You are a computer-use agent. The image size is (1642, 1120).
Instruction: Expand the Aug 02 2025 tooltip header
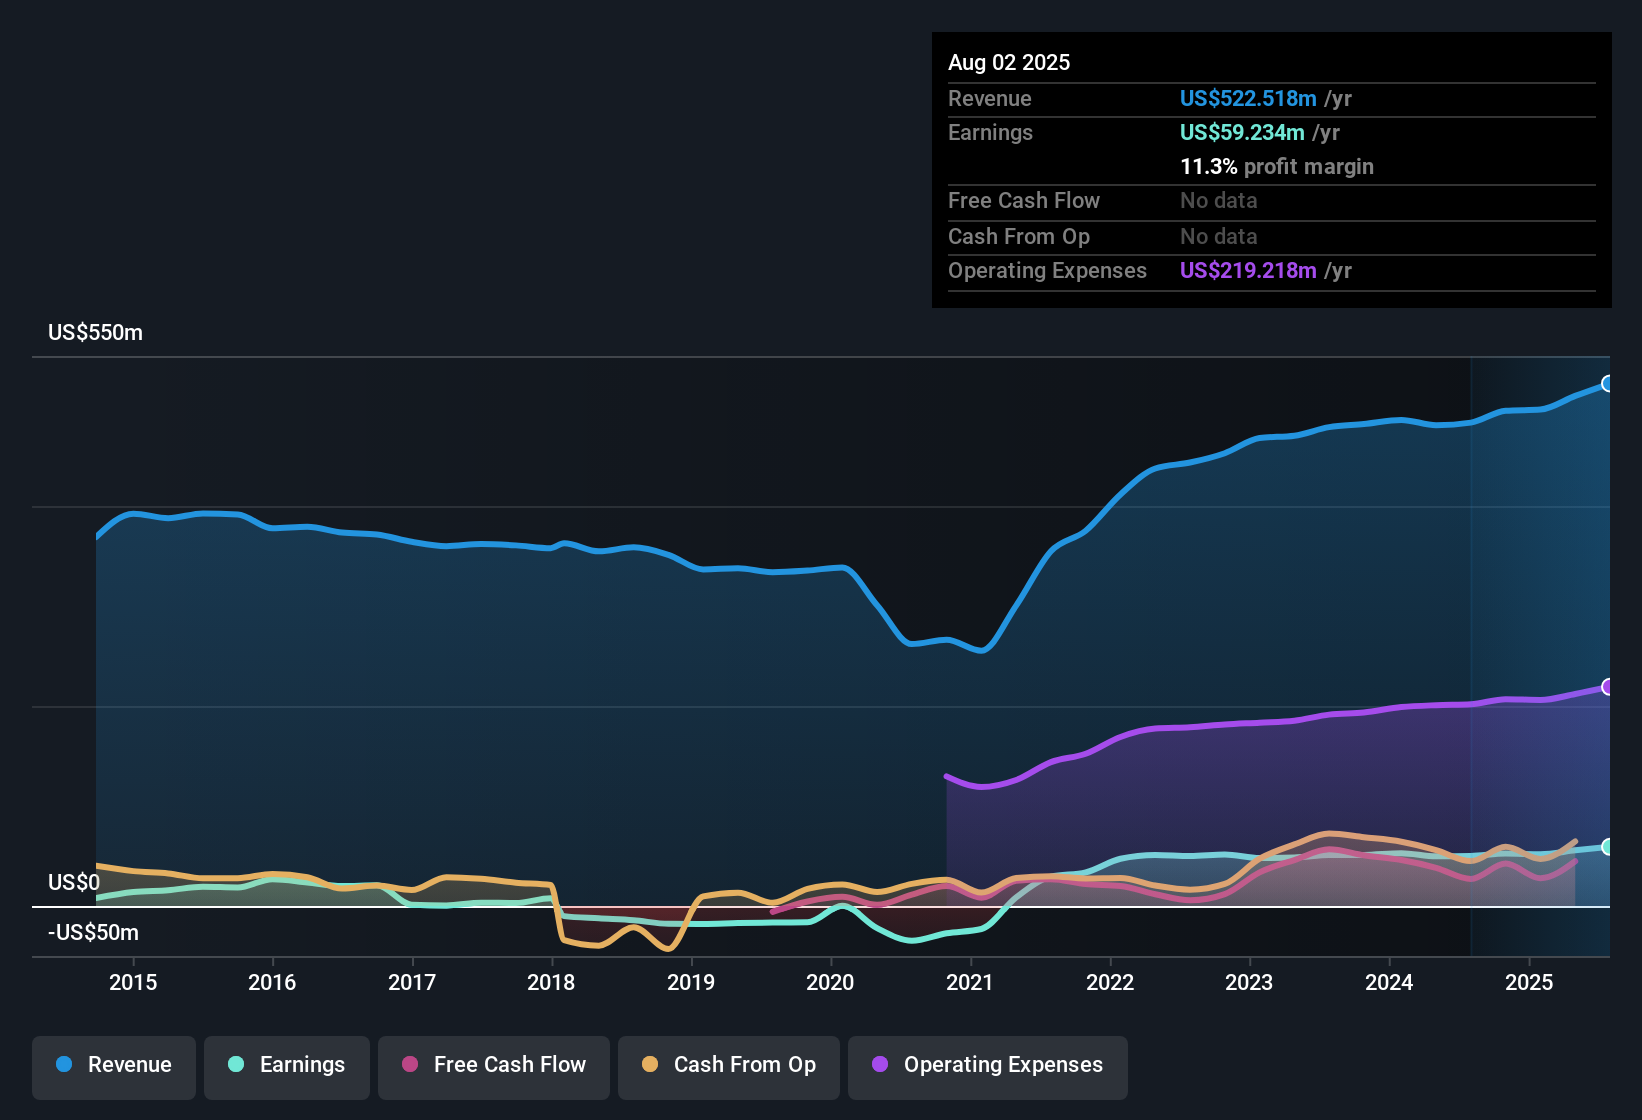(x=1009, y=62)
